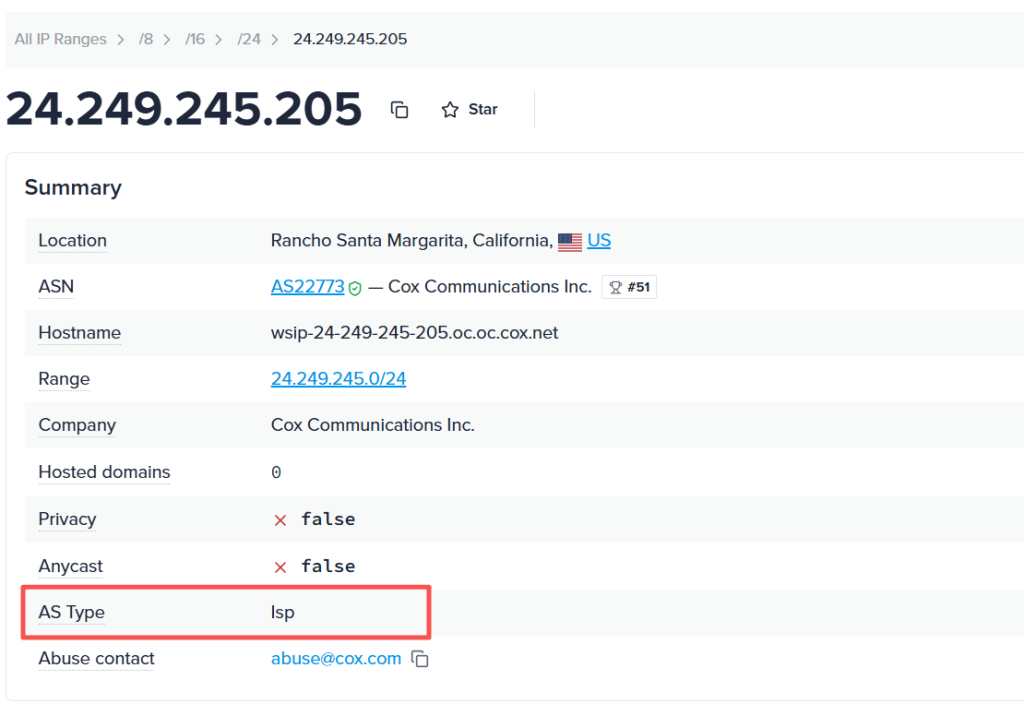Open the All IP Ranges breadcrumb
1024x716 pixels.
click(x=60, y=39)
